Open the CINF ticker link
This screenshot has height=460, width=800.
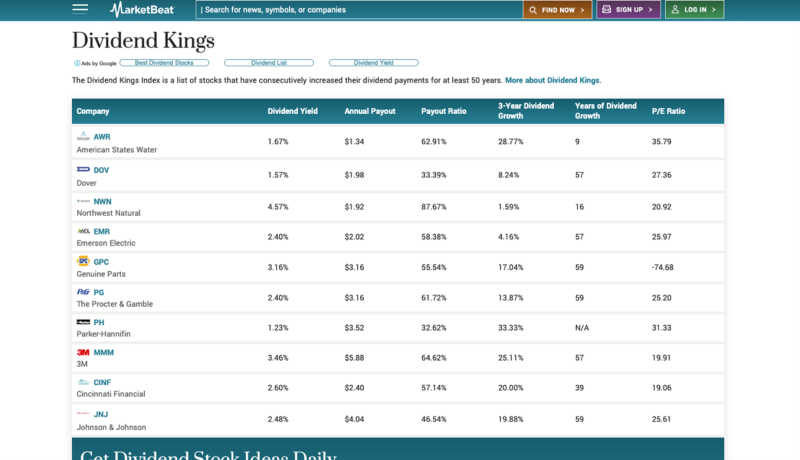[x=102, y=382]
